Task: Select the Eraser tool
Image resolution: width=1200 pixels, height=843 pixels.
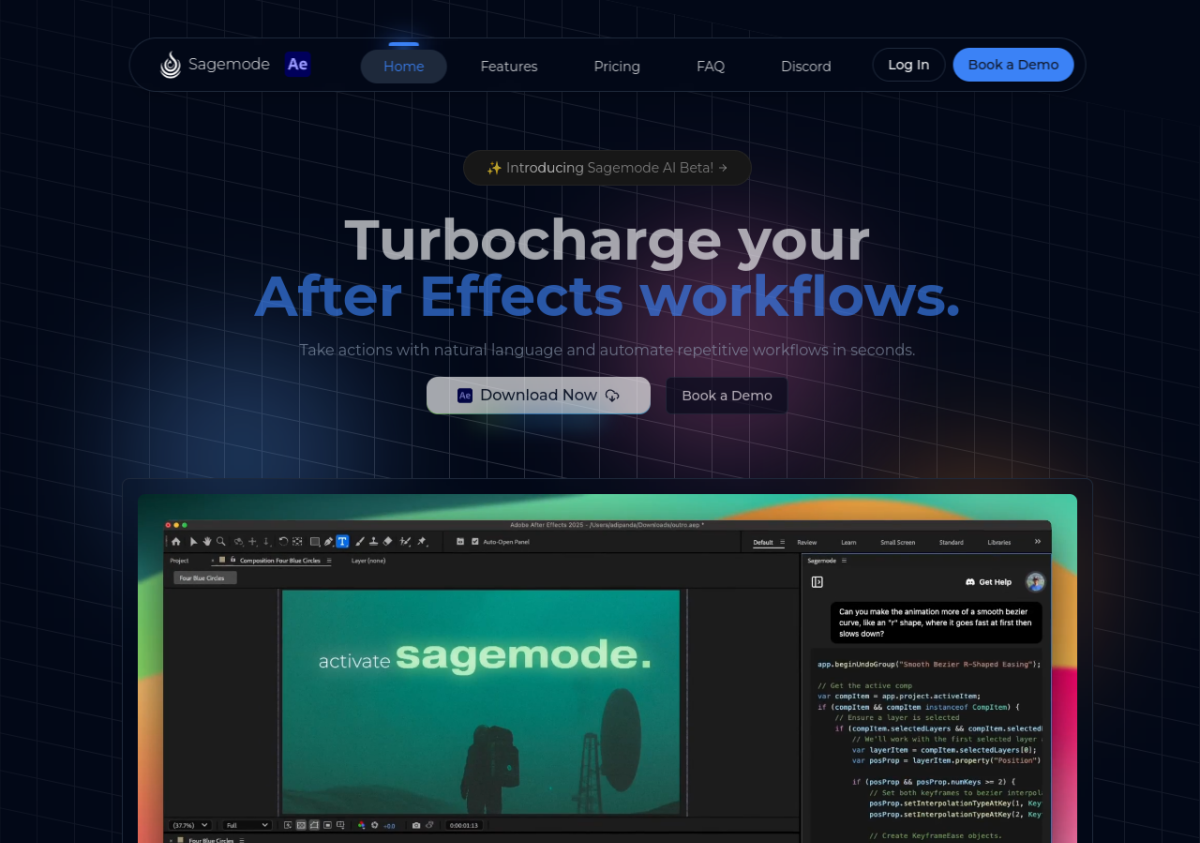Action: [x=387, y=542]
